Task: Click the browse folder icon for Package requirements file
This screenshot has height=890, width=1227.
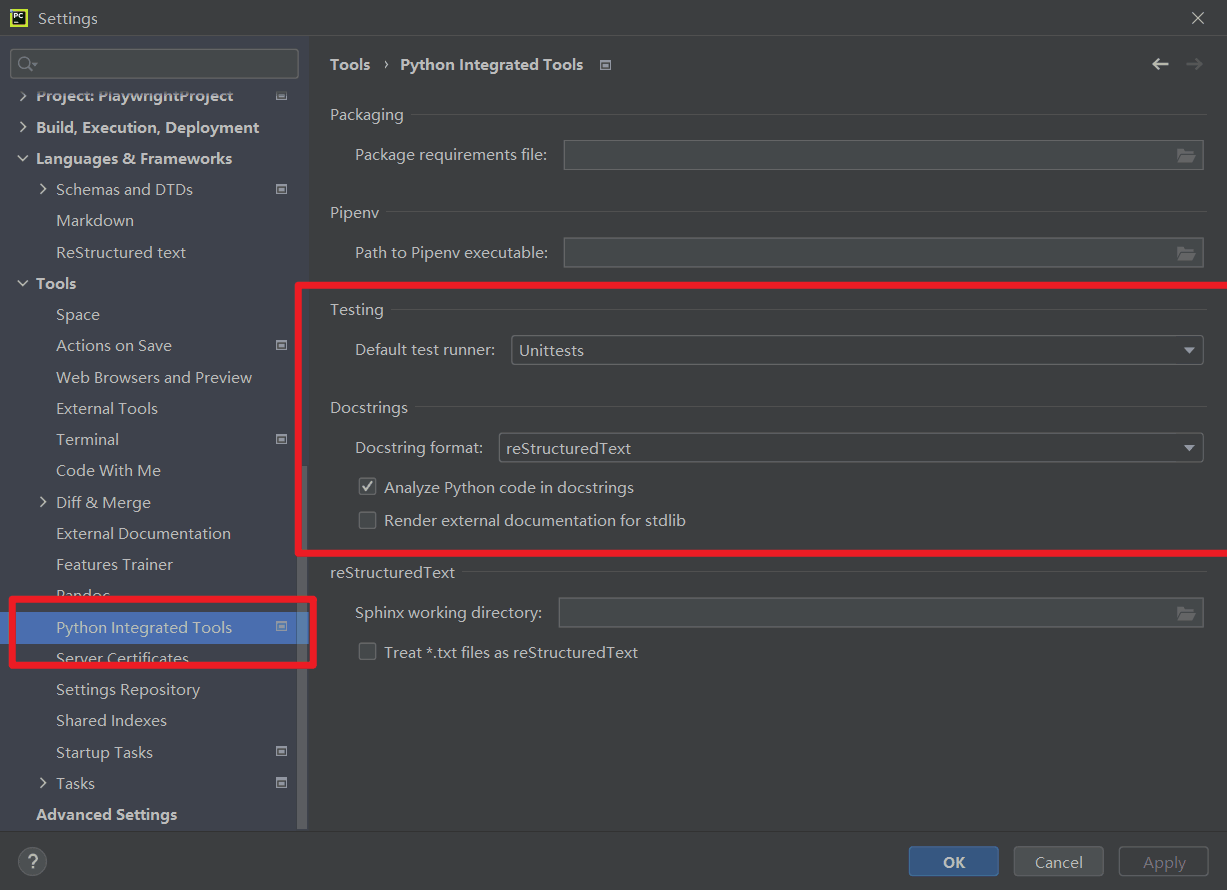Action: pyautogui.click(x=1186, y=155)
